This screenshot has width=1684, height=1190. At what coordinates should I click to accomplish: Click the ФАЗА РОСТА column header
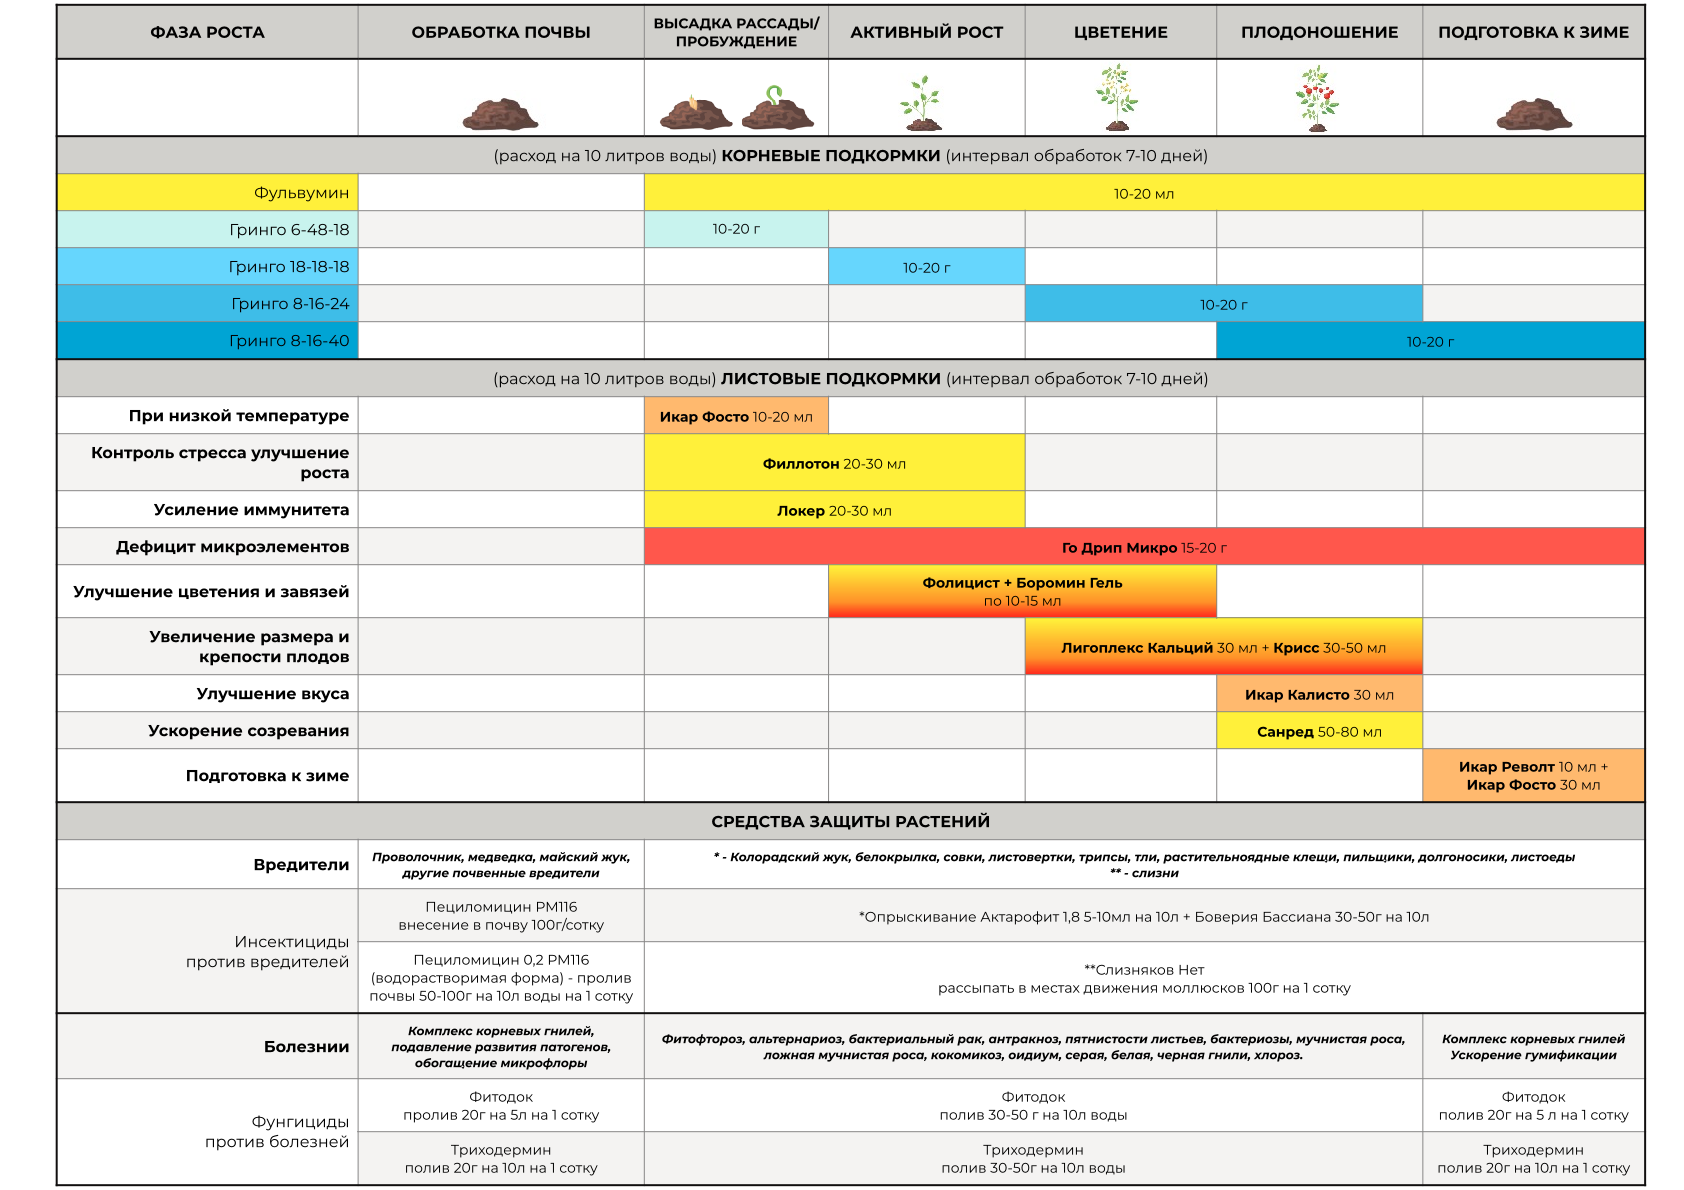click(207, 32)
